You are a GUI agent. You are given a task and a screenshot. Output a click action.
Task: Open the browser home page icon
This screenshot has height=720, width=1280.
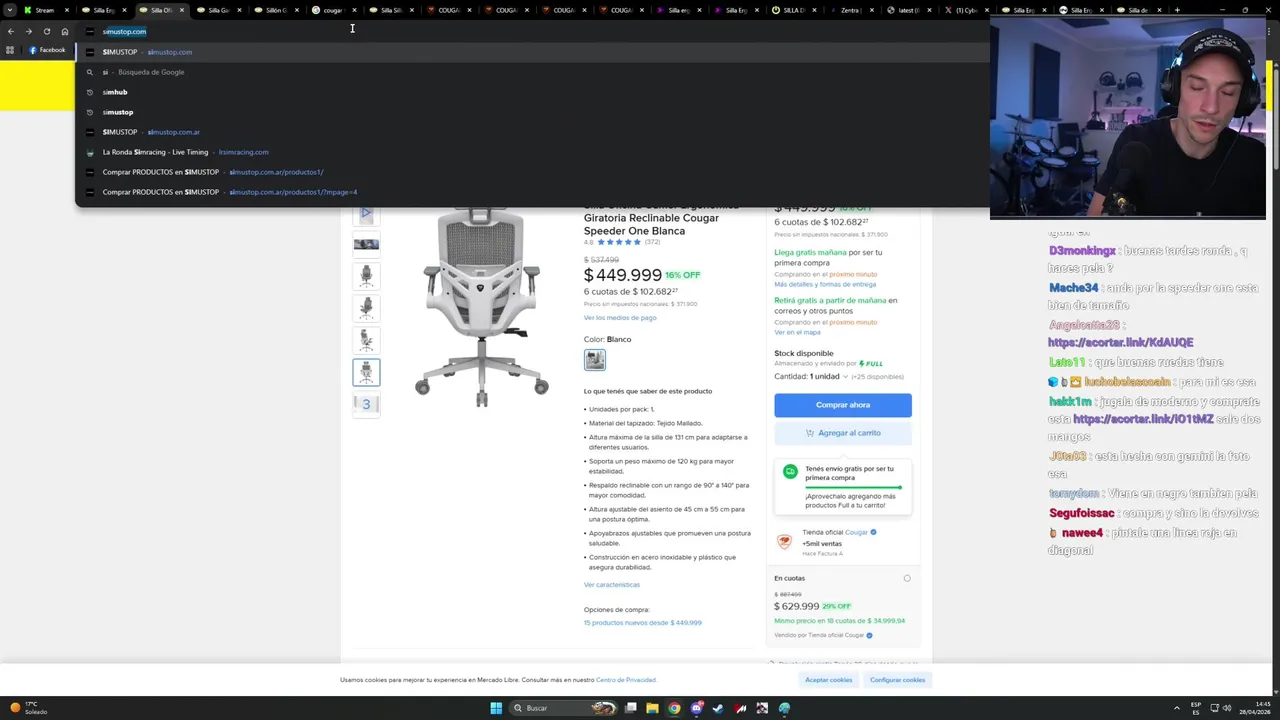pos(65,31)
